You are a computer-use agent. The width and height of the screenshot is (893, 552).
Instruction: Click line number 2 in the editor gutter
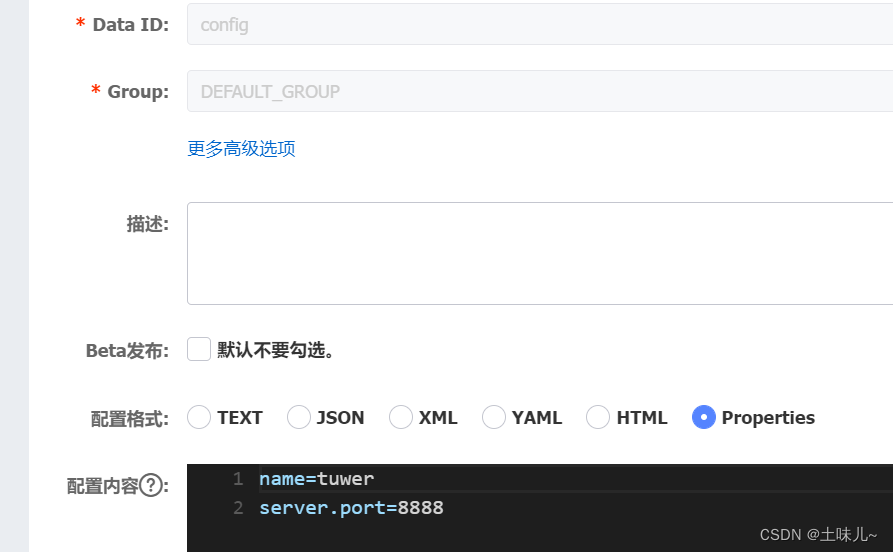pos(238,508)
